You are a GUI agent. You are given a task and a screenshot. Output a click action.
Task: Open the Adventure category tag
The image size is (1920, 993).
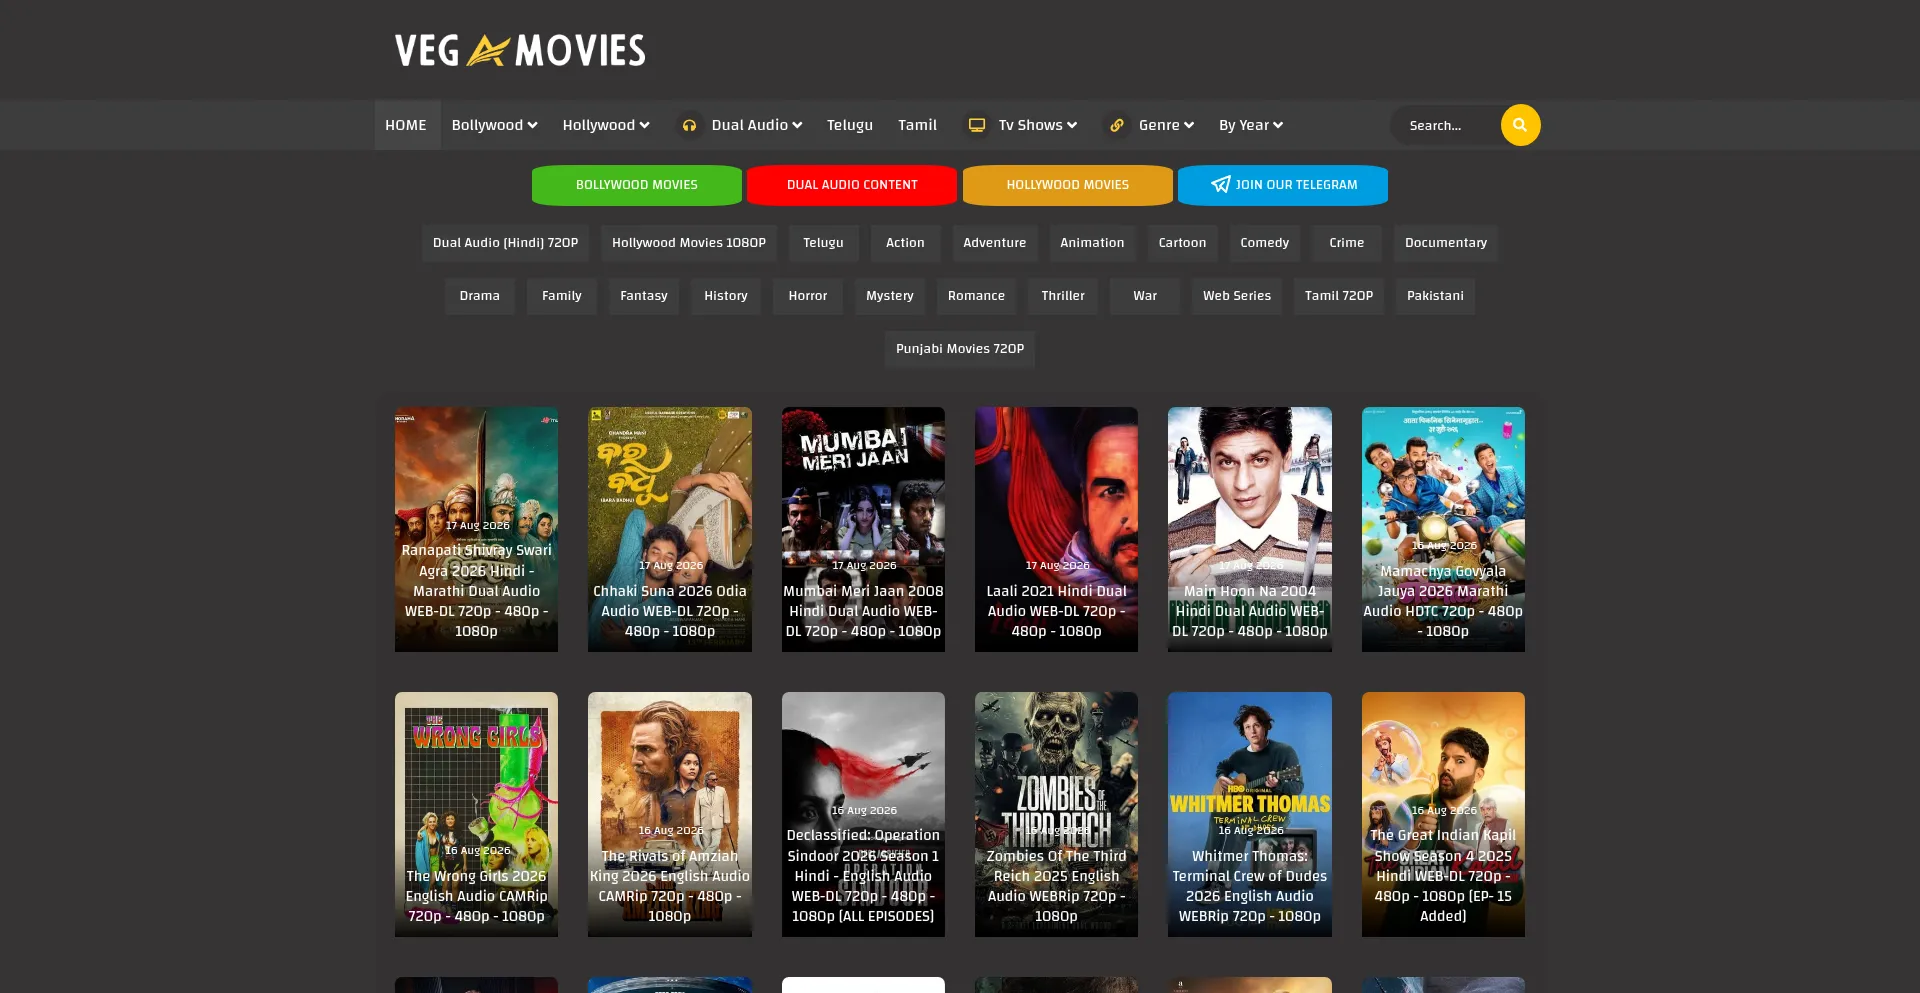point(995,243)
